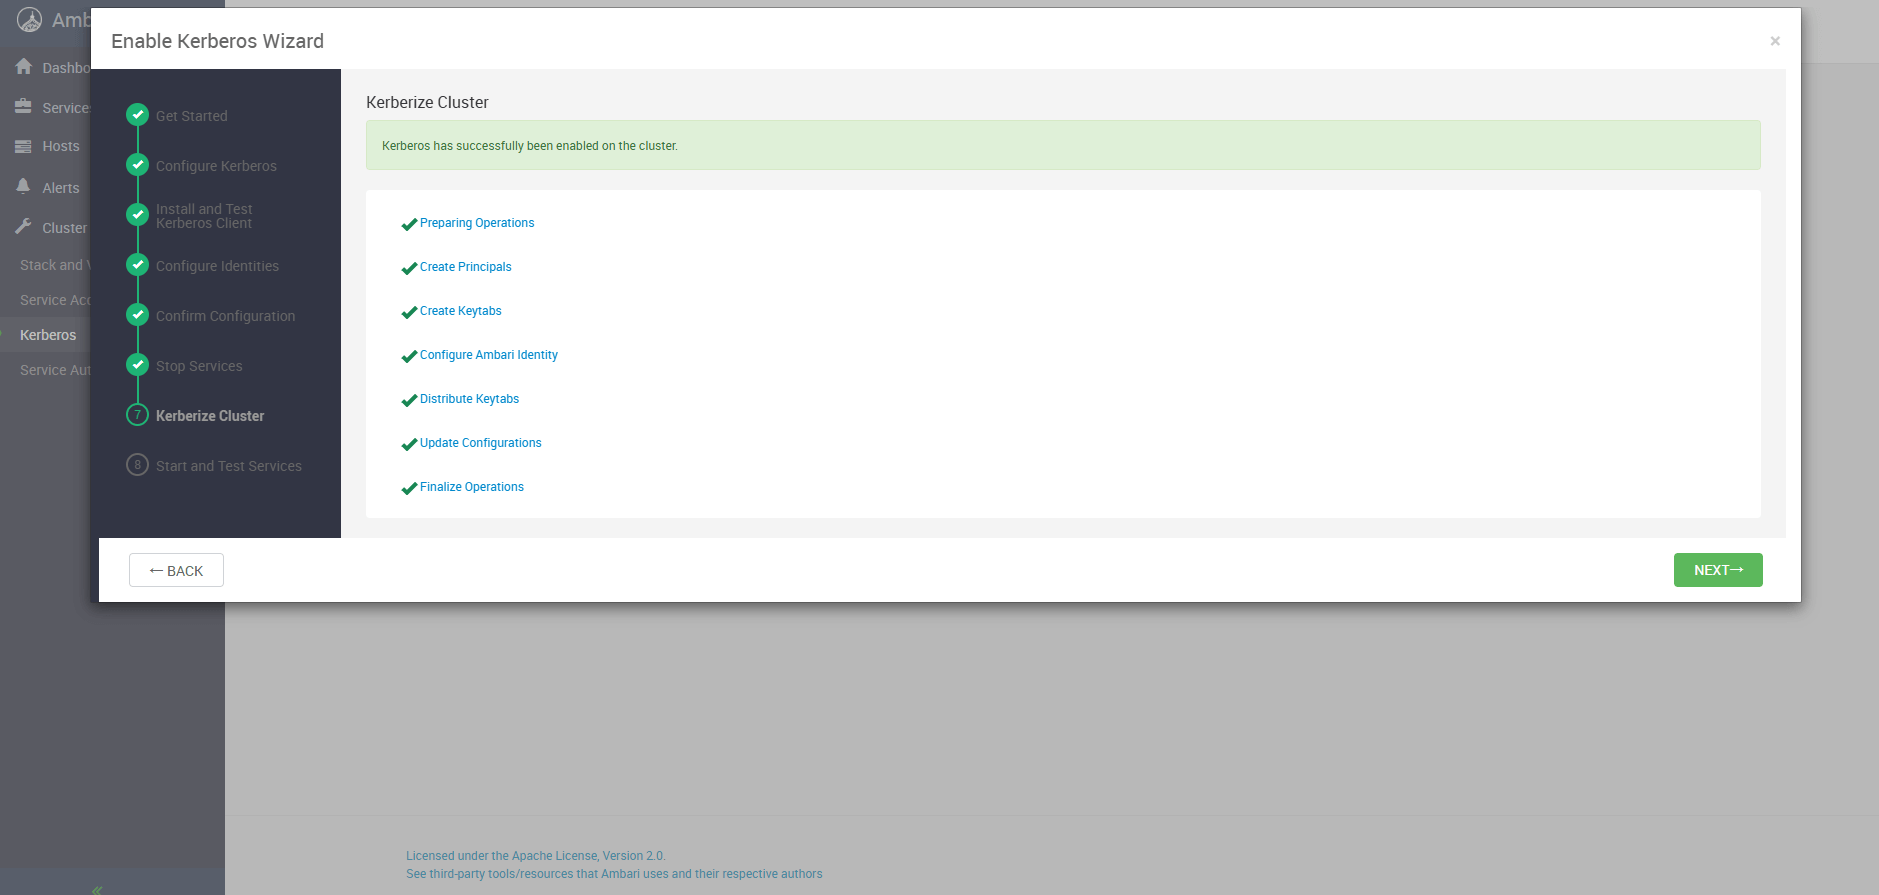Click the Install and Test Kerberos Client check icon
Screen dimensions: 1879x895
[138, 215]
